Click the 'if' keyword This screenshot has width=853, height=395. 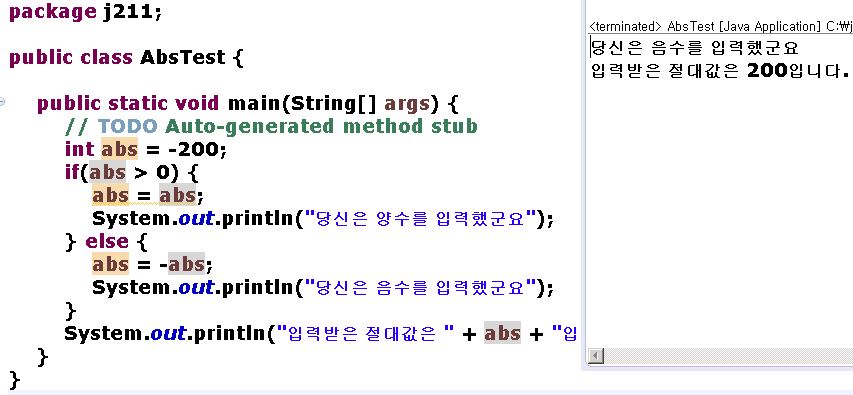click(73, 172)
